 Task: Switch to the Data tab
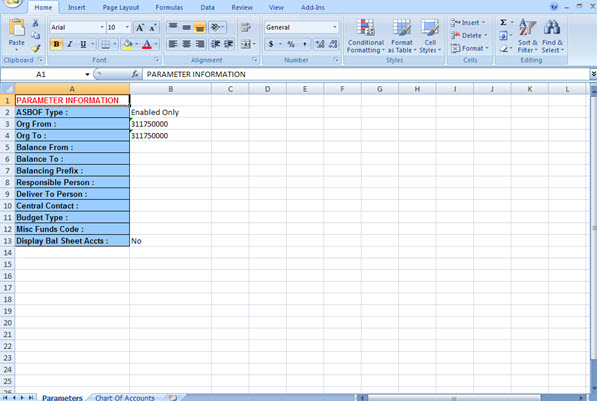[x=208, y=7]
